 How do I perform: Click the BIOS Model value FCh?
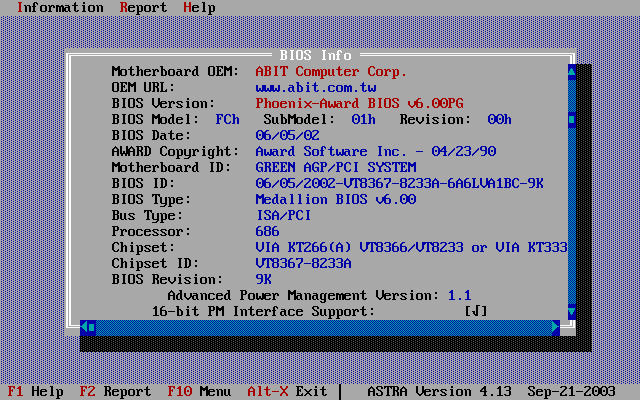[x=227, y=120]
